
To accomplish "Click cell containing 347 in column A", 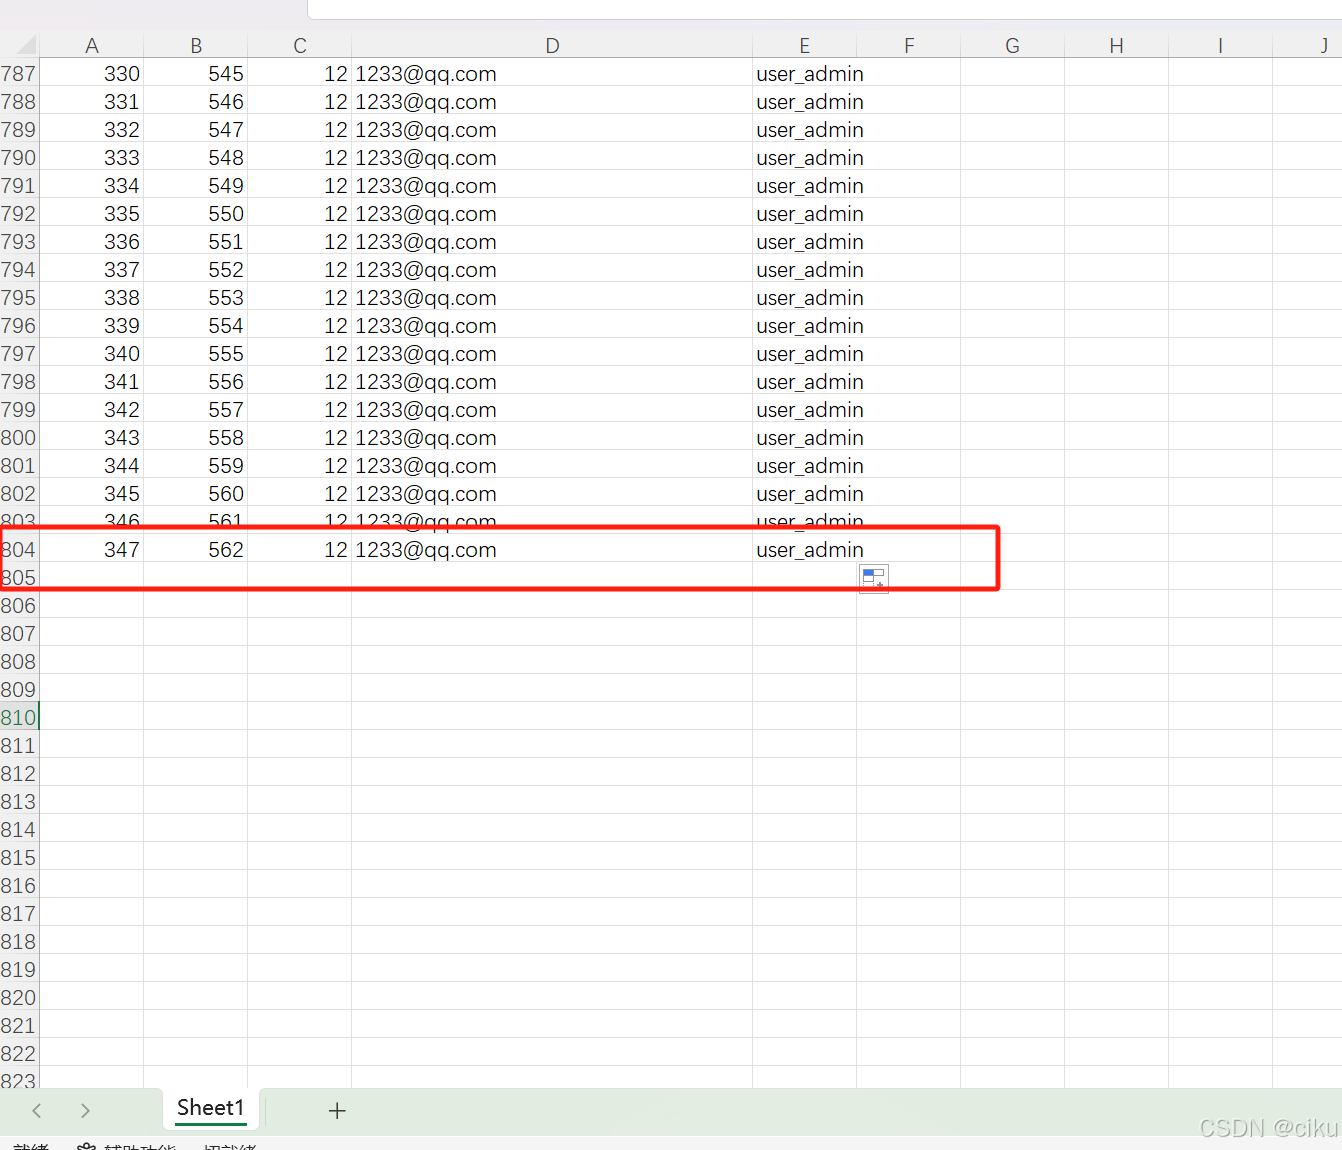I will click(x=92, y=550).
